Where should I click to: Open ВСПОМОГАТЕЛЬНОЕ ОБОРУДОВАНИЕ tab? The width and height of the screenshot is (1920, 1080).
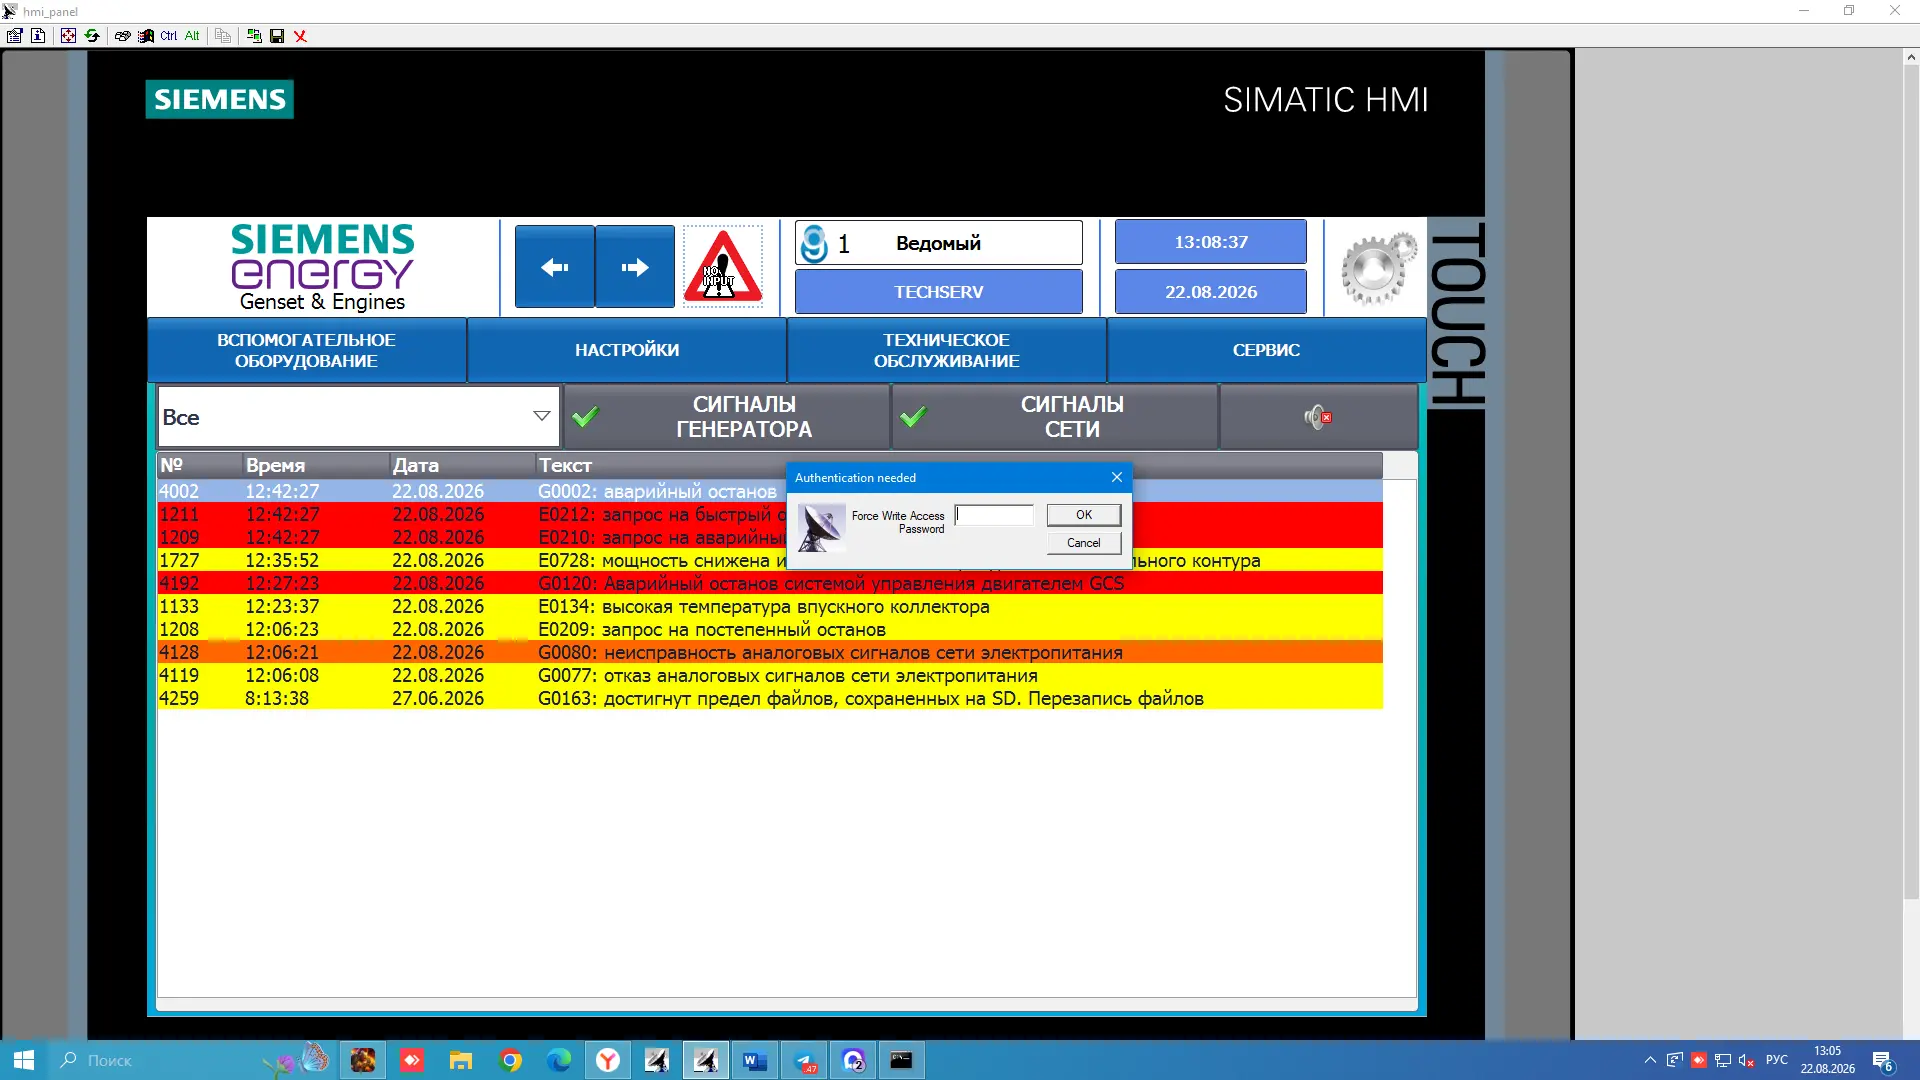(x=306, y=350)
